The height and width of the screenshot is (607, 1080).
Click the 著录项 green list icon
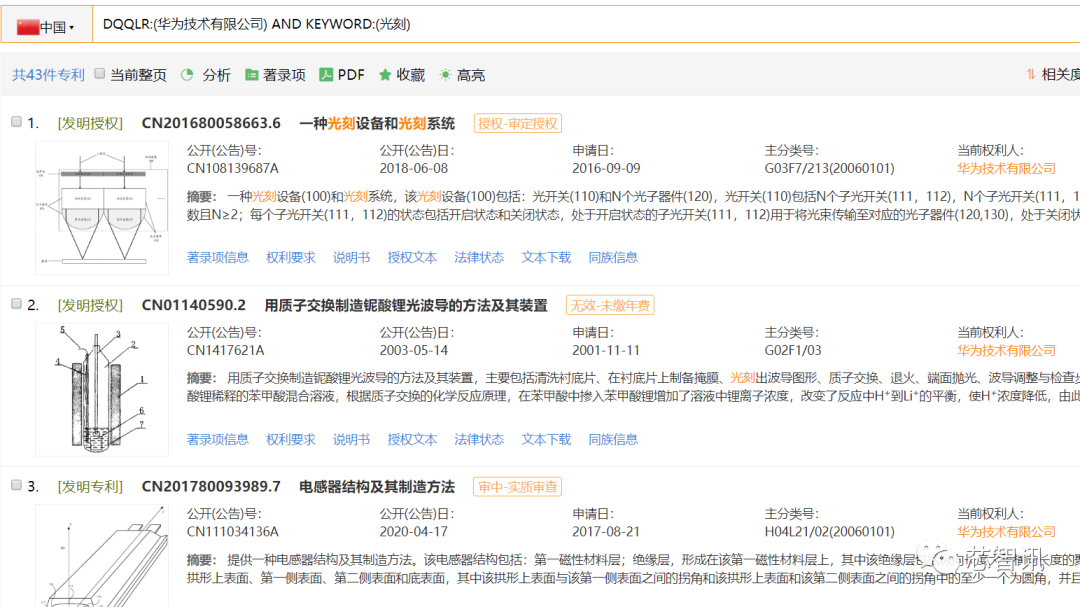click(x=251, y=74)
